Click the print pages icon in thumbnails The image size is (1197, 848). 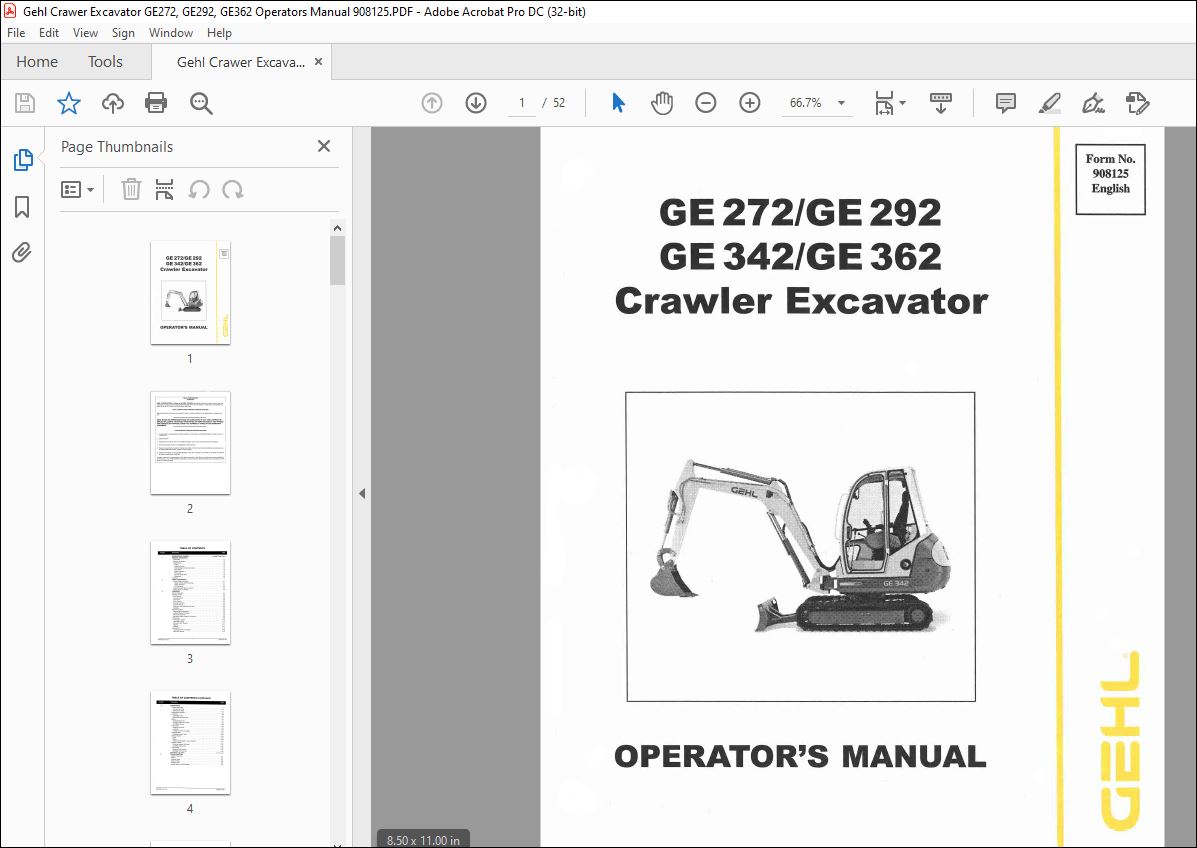[164, 189]
